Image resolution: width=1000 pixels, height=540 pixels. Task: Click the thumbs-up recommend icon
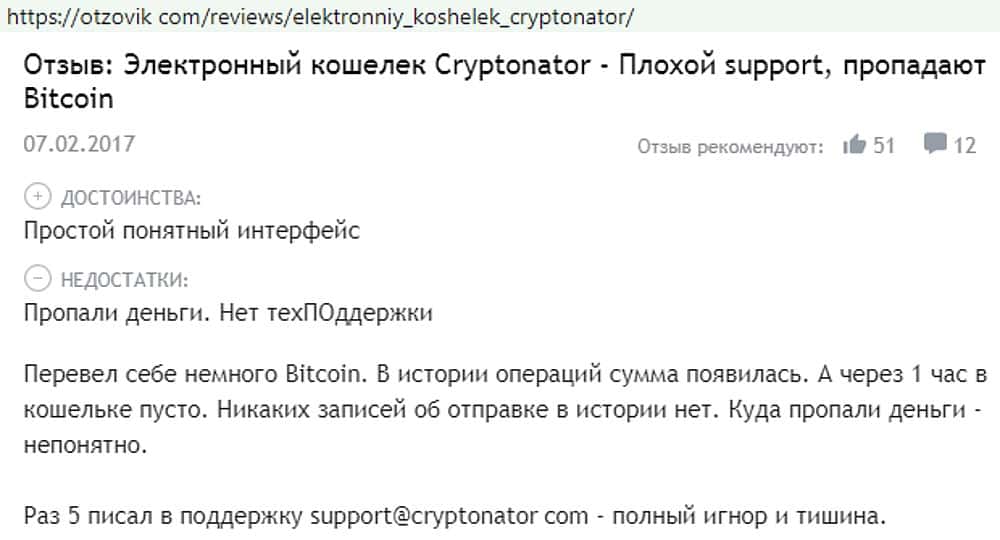(x=853, y=145)
